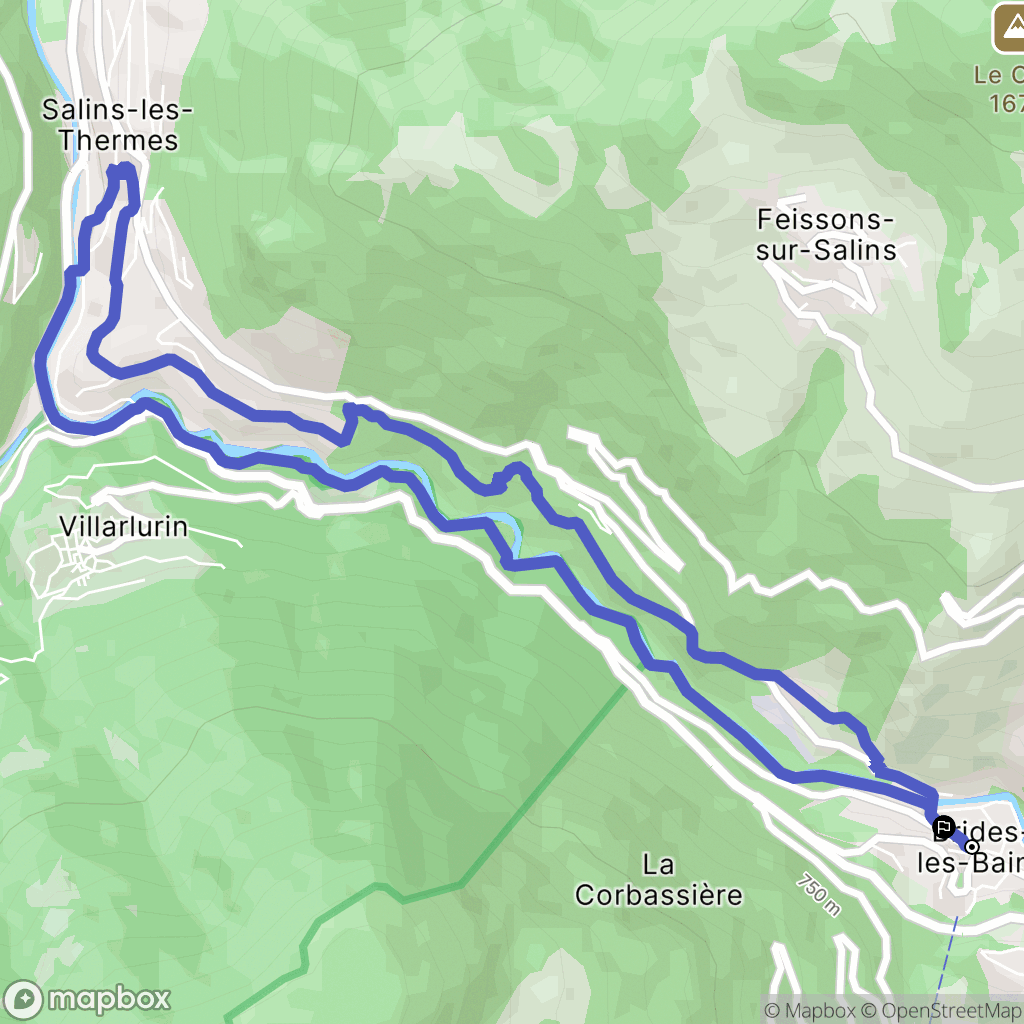Click the black finish flag marker
This screenshot has width=1024, height=1024.
pyautogui.click(x=944, y=828)
